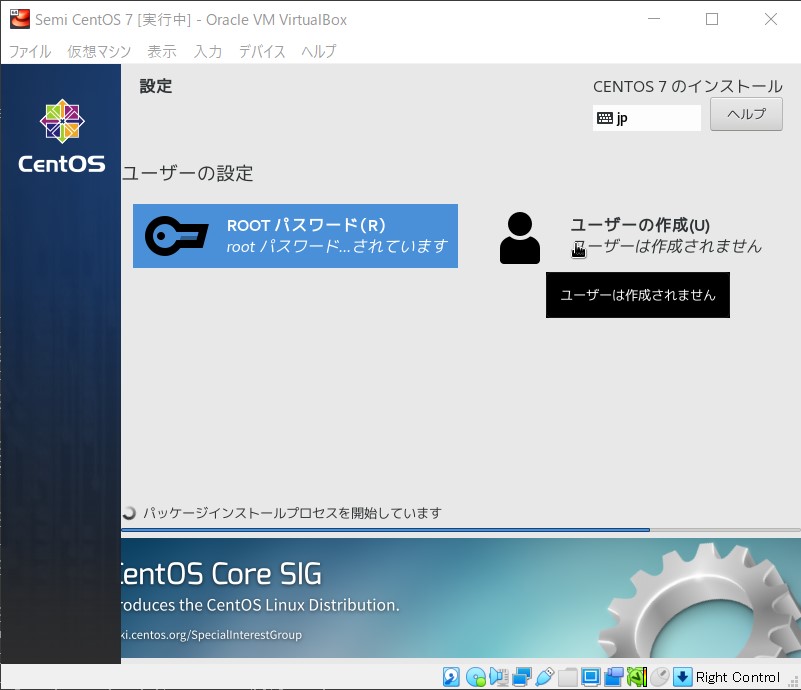Open the 表示 menu
Image resolution: width=801 pixels, height=690 pixels.
(162, 51)
